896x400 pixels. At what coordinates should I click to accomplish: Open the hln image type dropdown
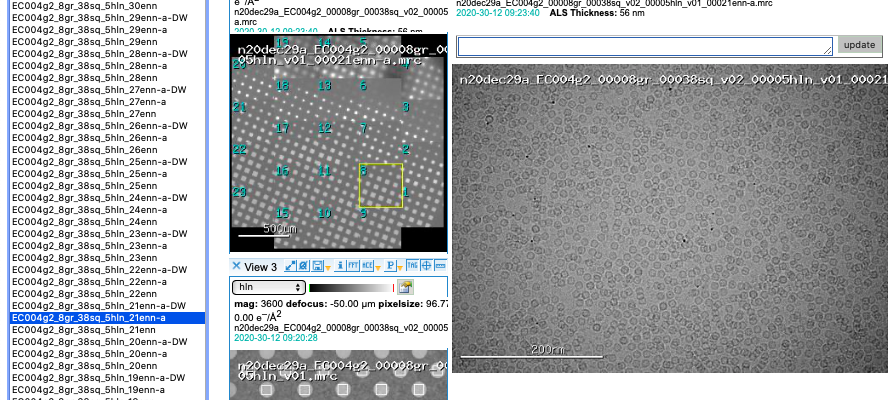click(x=269, y=287)
